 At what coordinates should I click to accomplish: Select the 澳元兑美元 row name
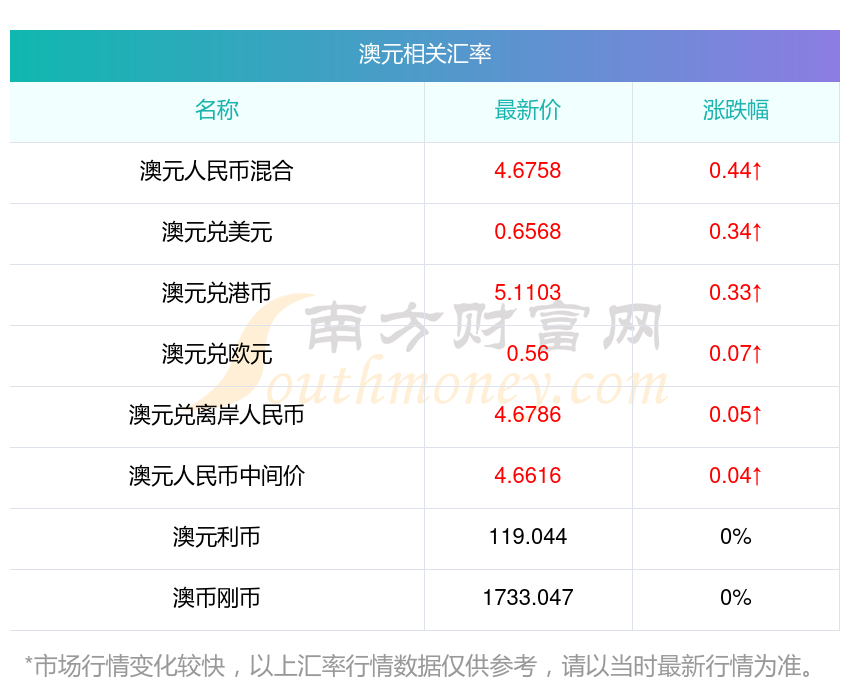tap(216, 232)
